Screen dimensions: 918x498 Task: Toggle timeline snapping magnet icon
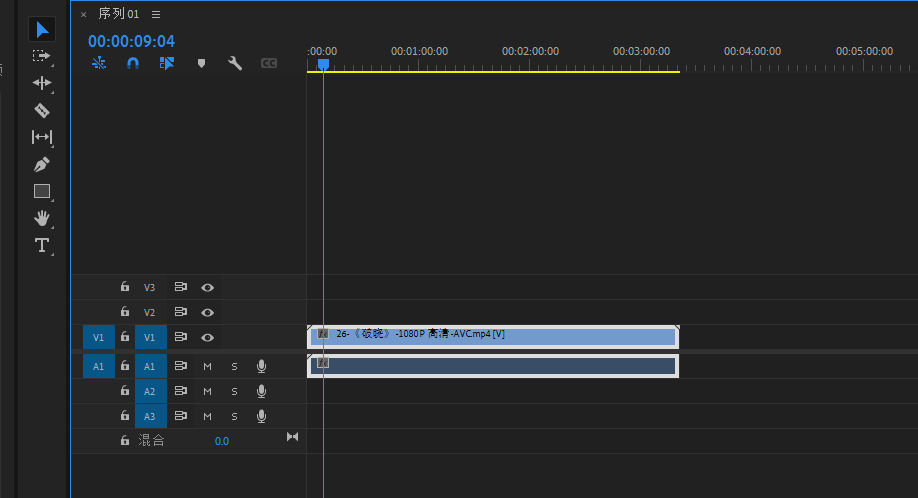tap(133, 63)
